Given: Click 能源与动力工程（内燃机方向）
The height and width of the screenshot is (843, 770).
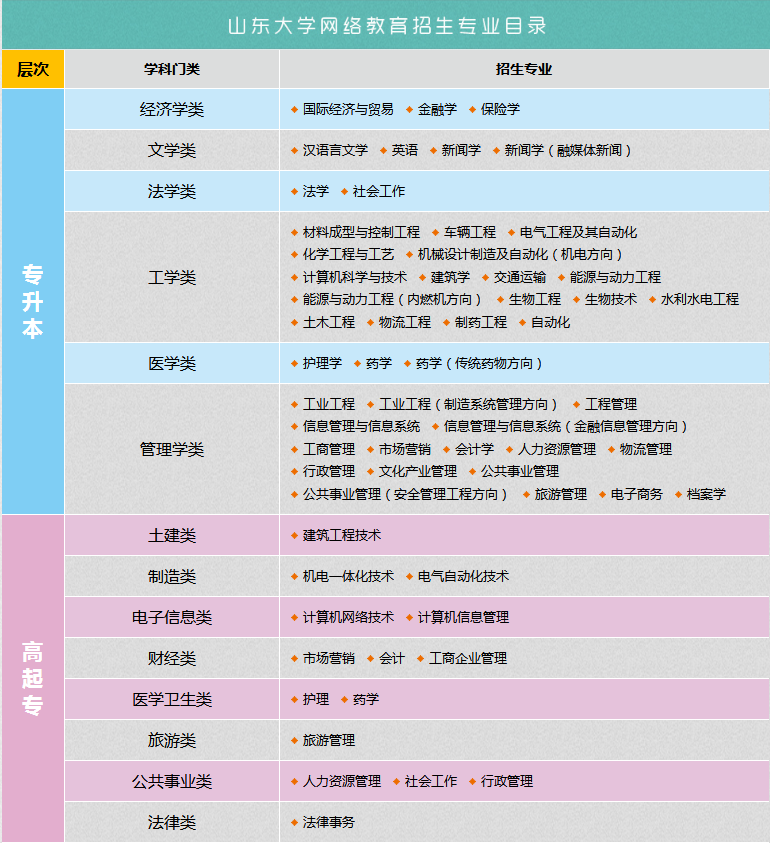Looking at the screenshot, I should coord(392,299).
